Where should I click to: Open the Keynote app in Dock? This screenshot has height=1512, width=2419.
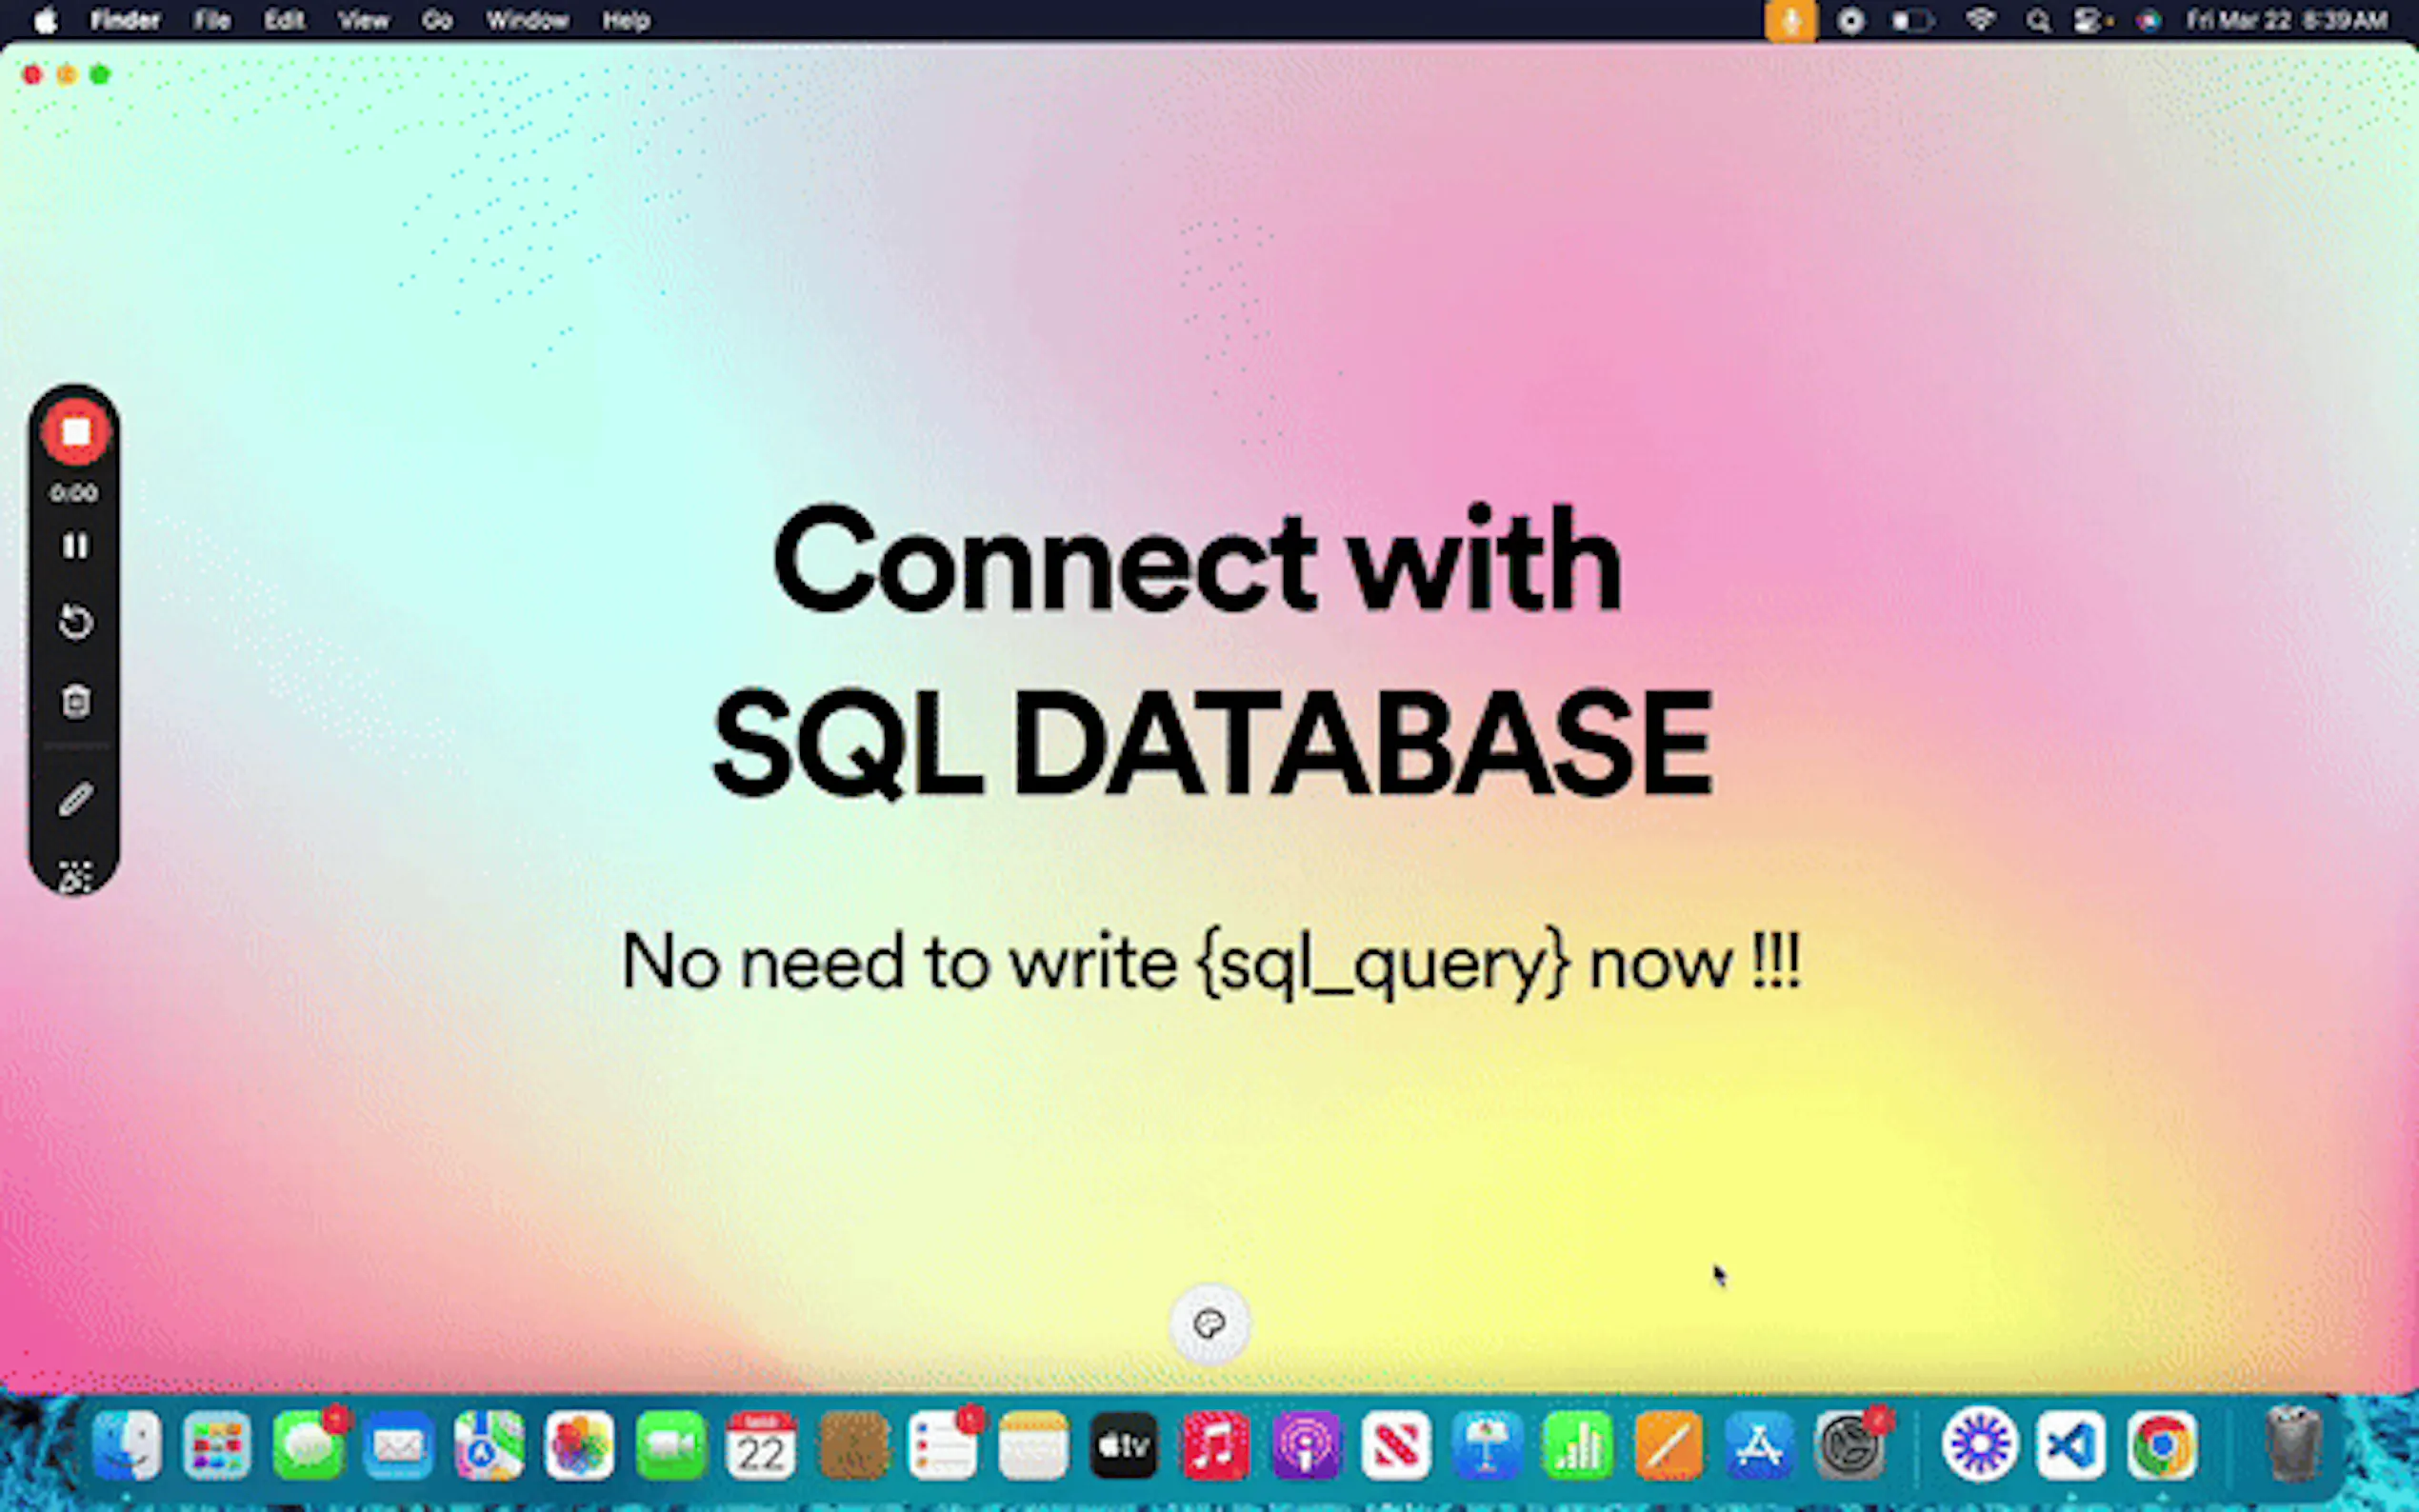1487,1445
